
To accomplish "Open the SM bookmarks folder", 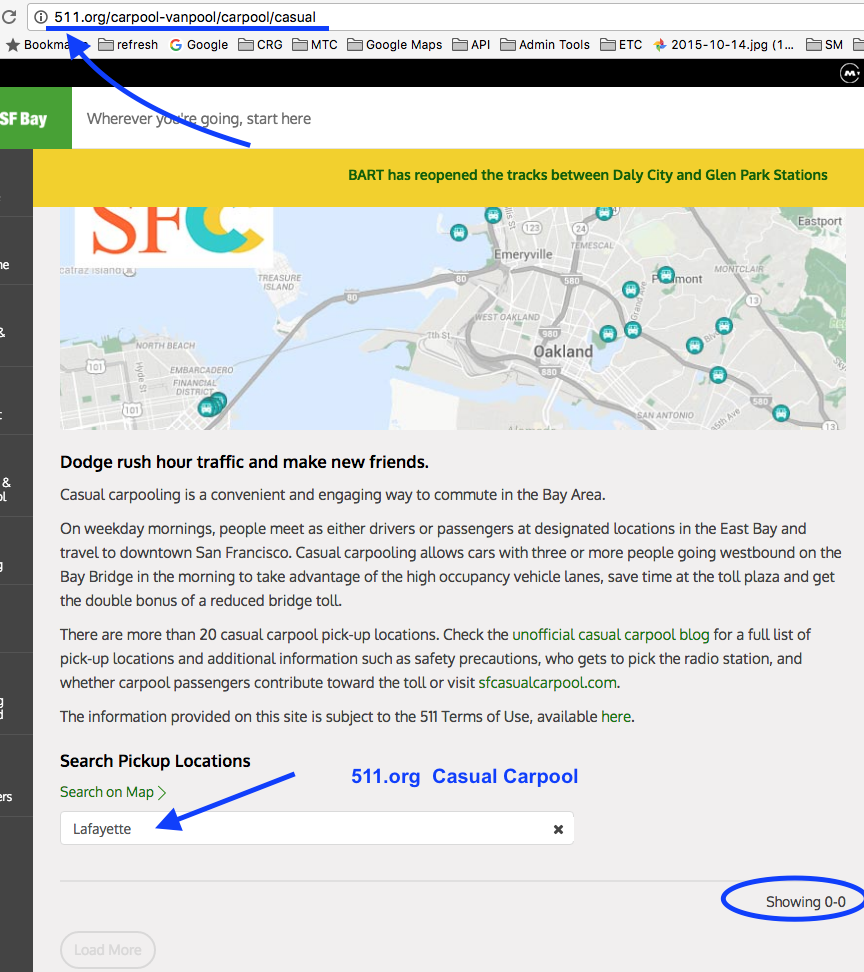I will pyautogui.click(x=824, y=45).
